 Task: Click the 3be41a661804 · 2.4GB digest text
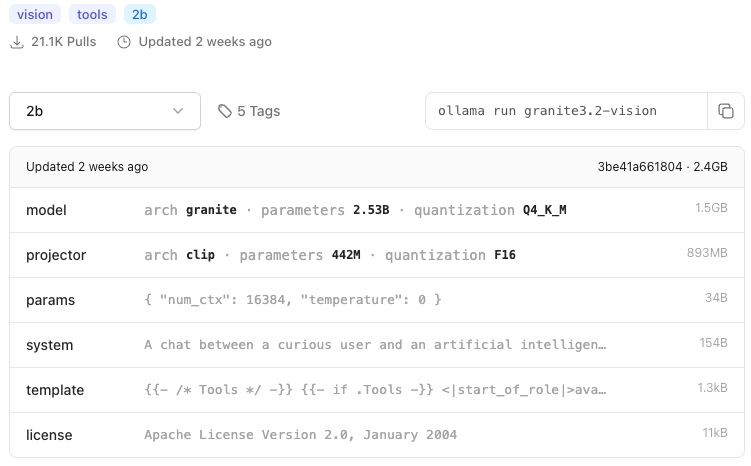coord(662,167)
